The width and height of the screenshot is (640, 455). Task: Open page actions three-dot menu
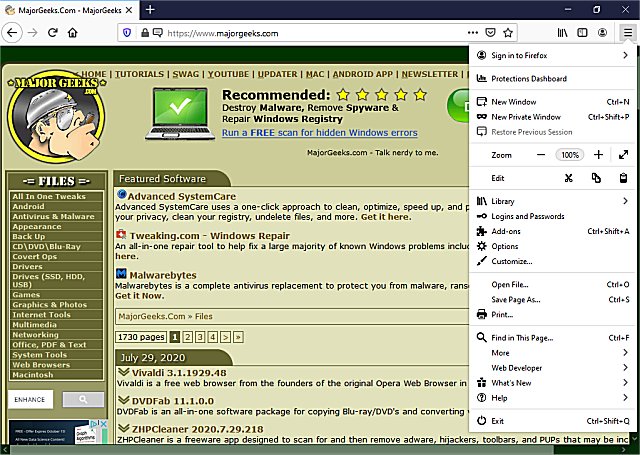[473, 33]
